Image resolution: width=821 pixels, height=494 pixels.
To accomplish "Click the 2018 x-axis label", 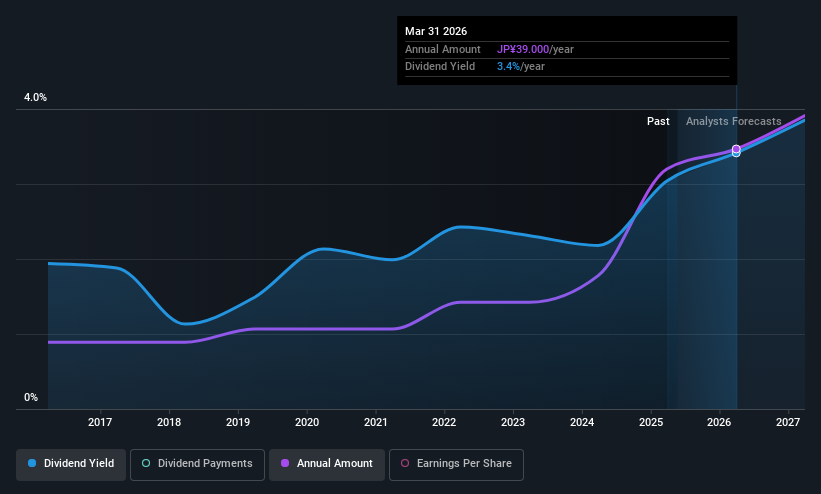I will [x=169, y=422].
